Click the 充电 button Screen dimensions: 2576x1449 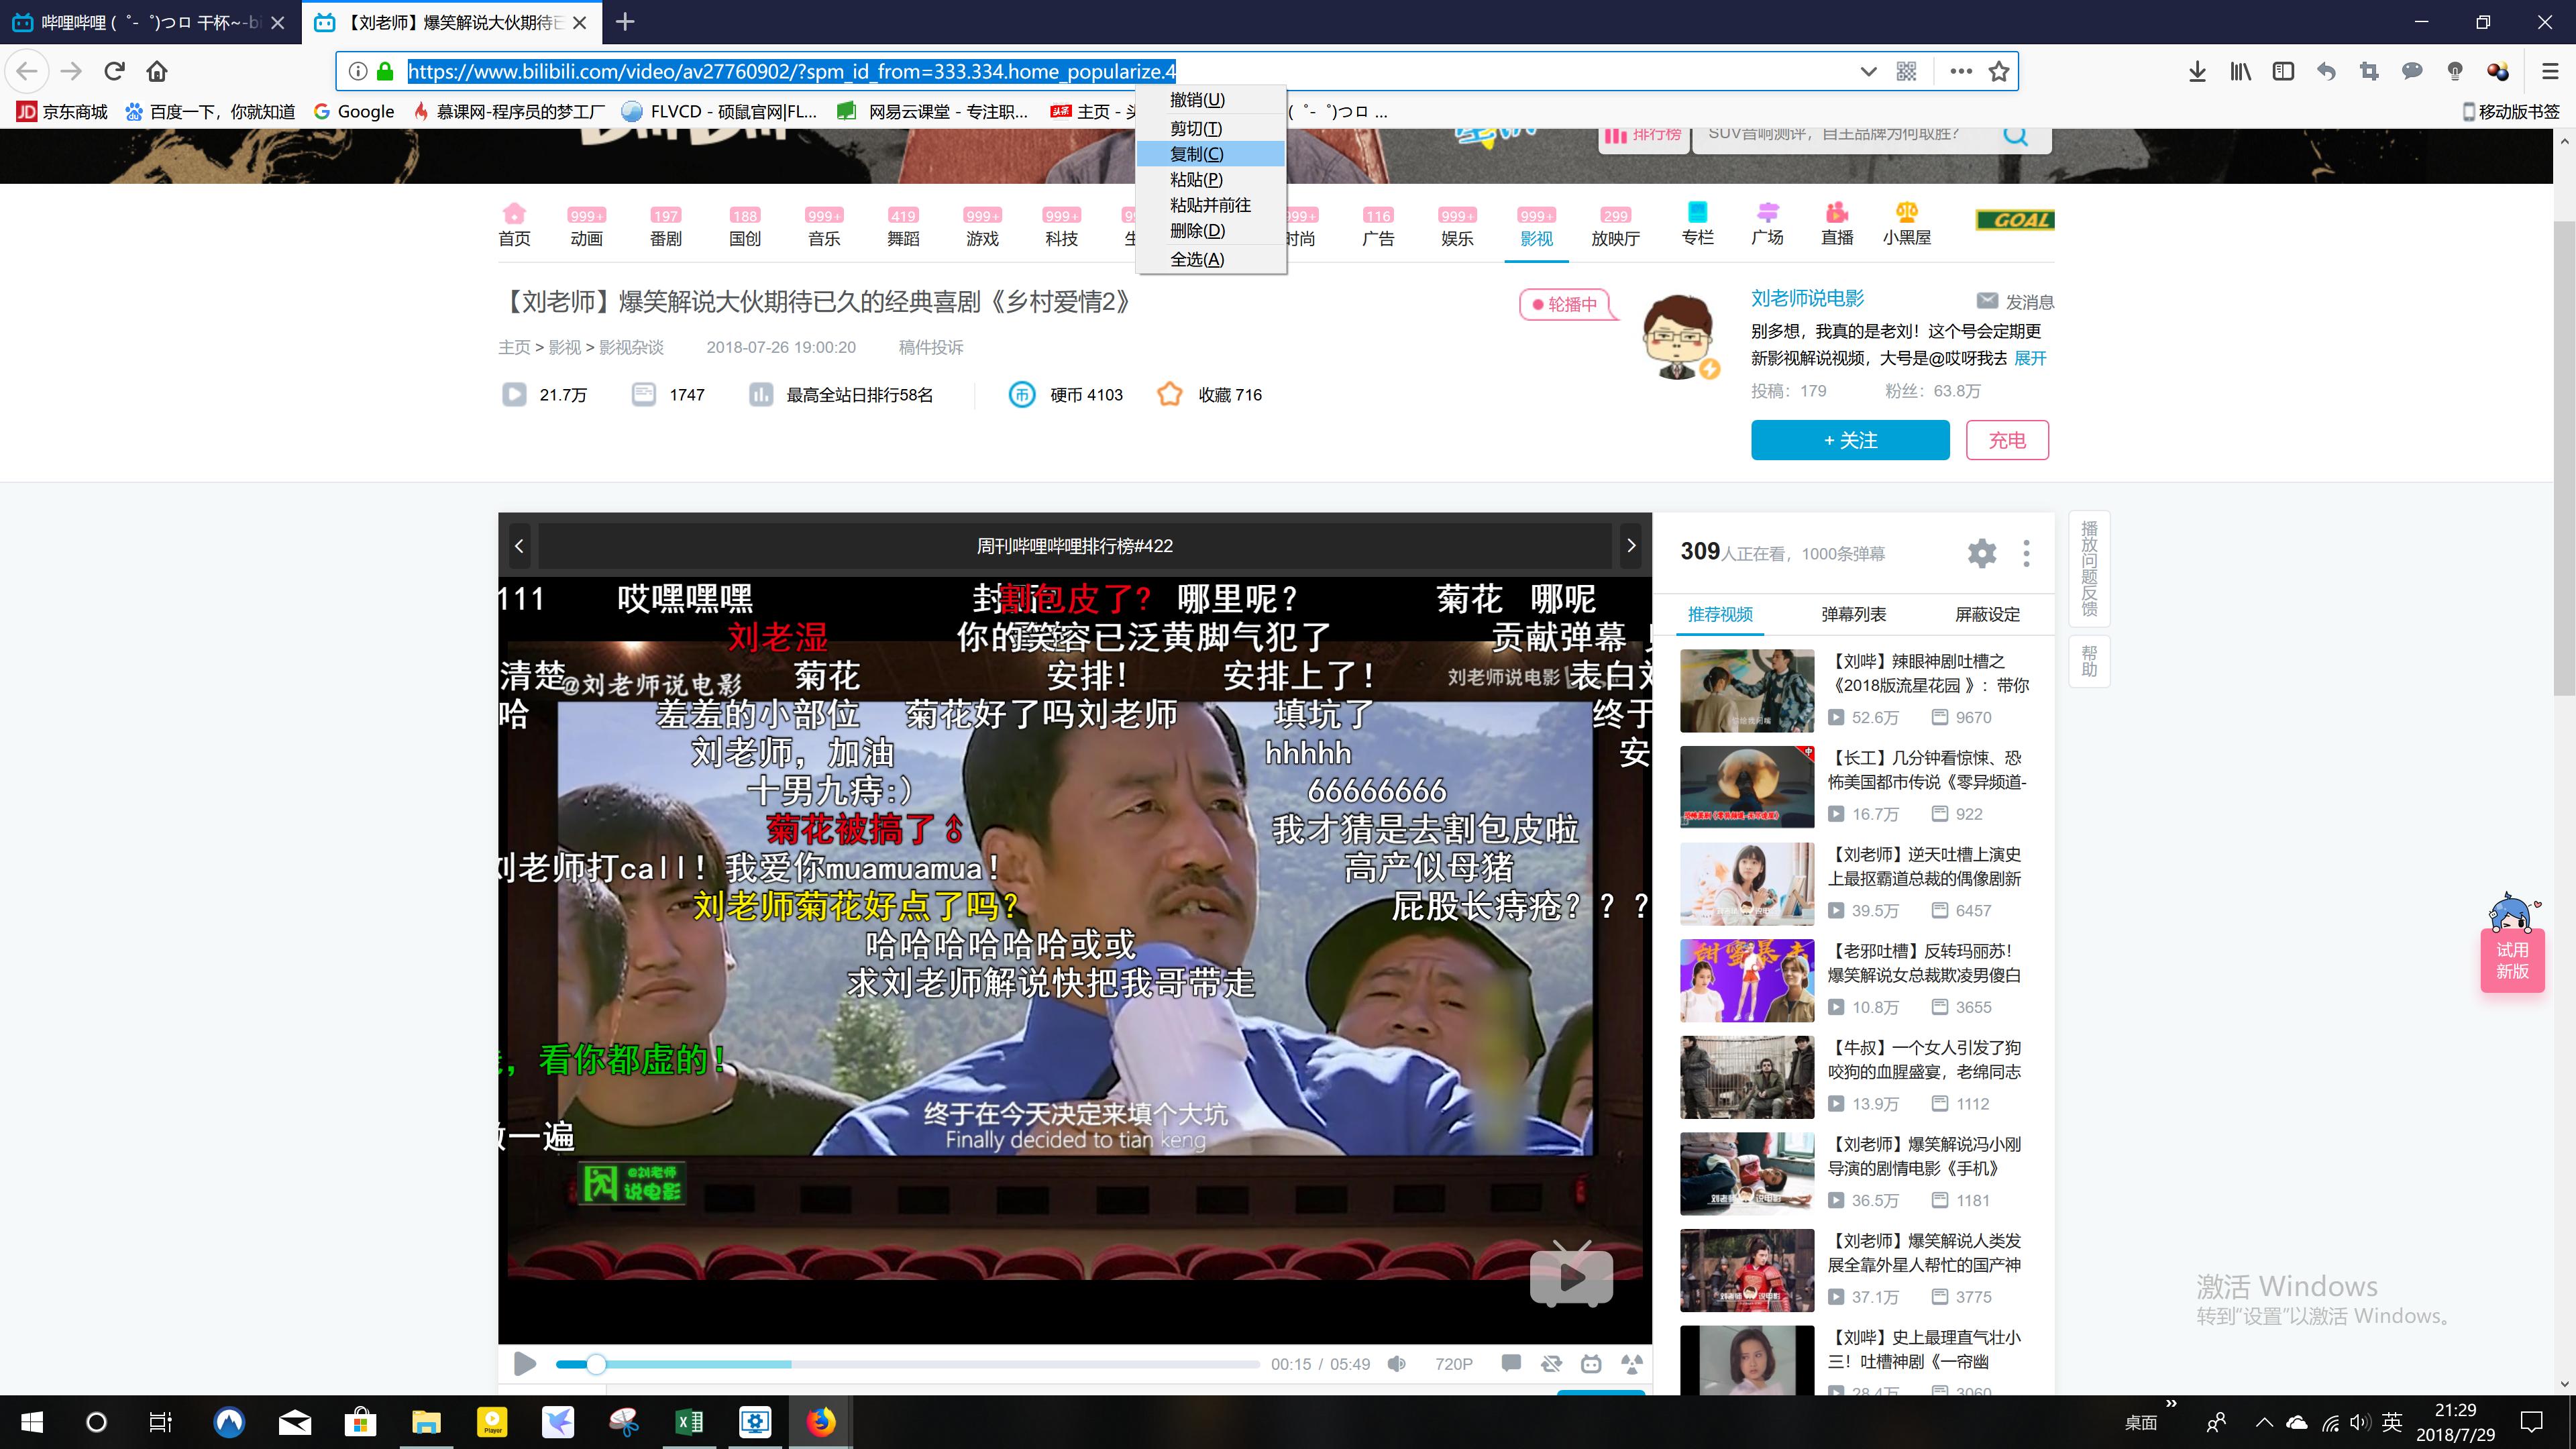(x=2007, y=439)
